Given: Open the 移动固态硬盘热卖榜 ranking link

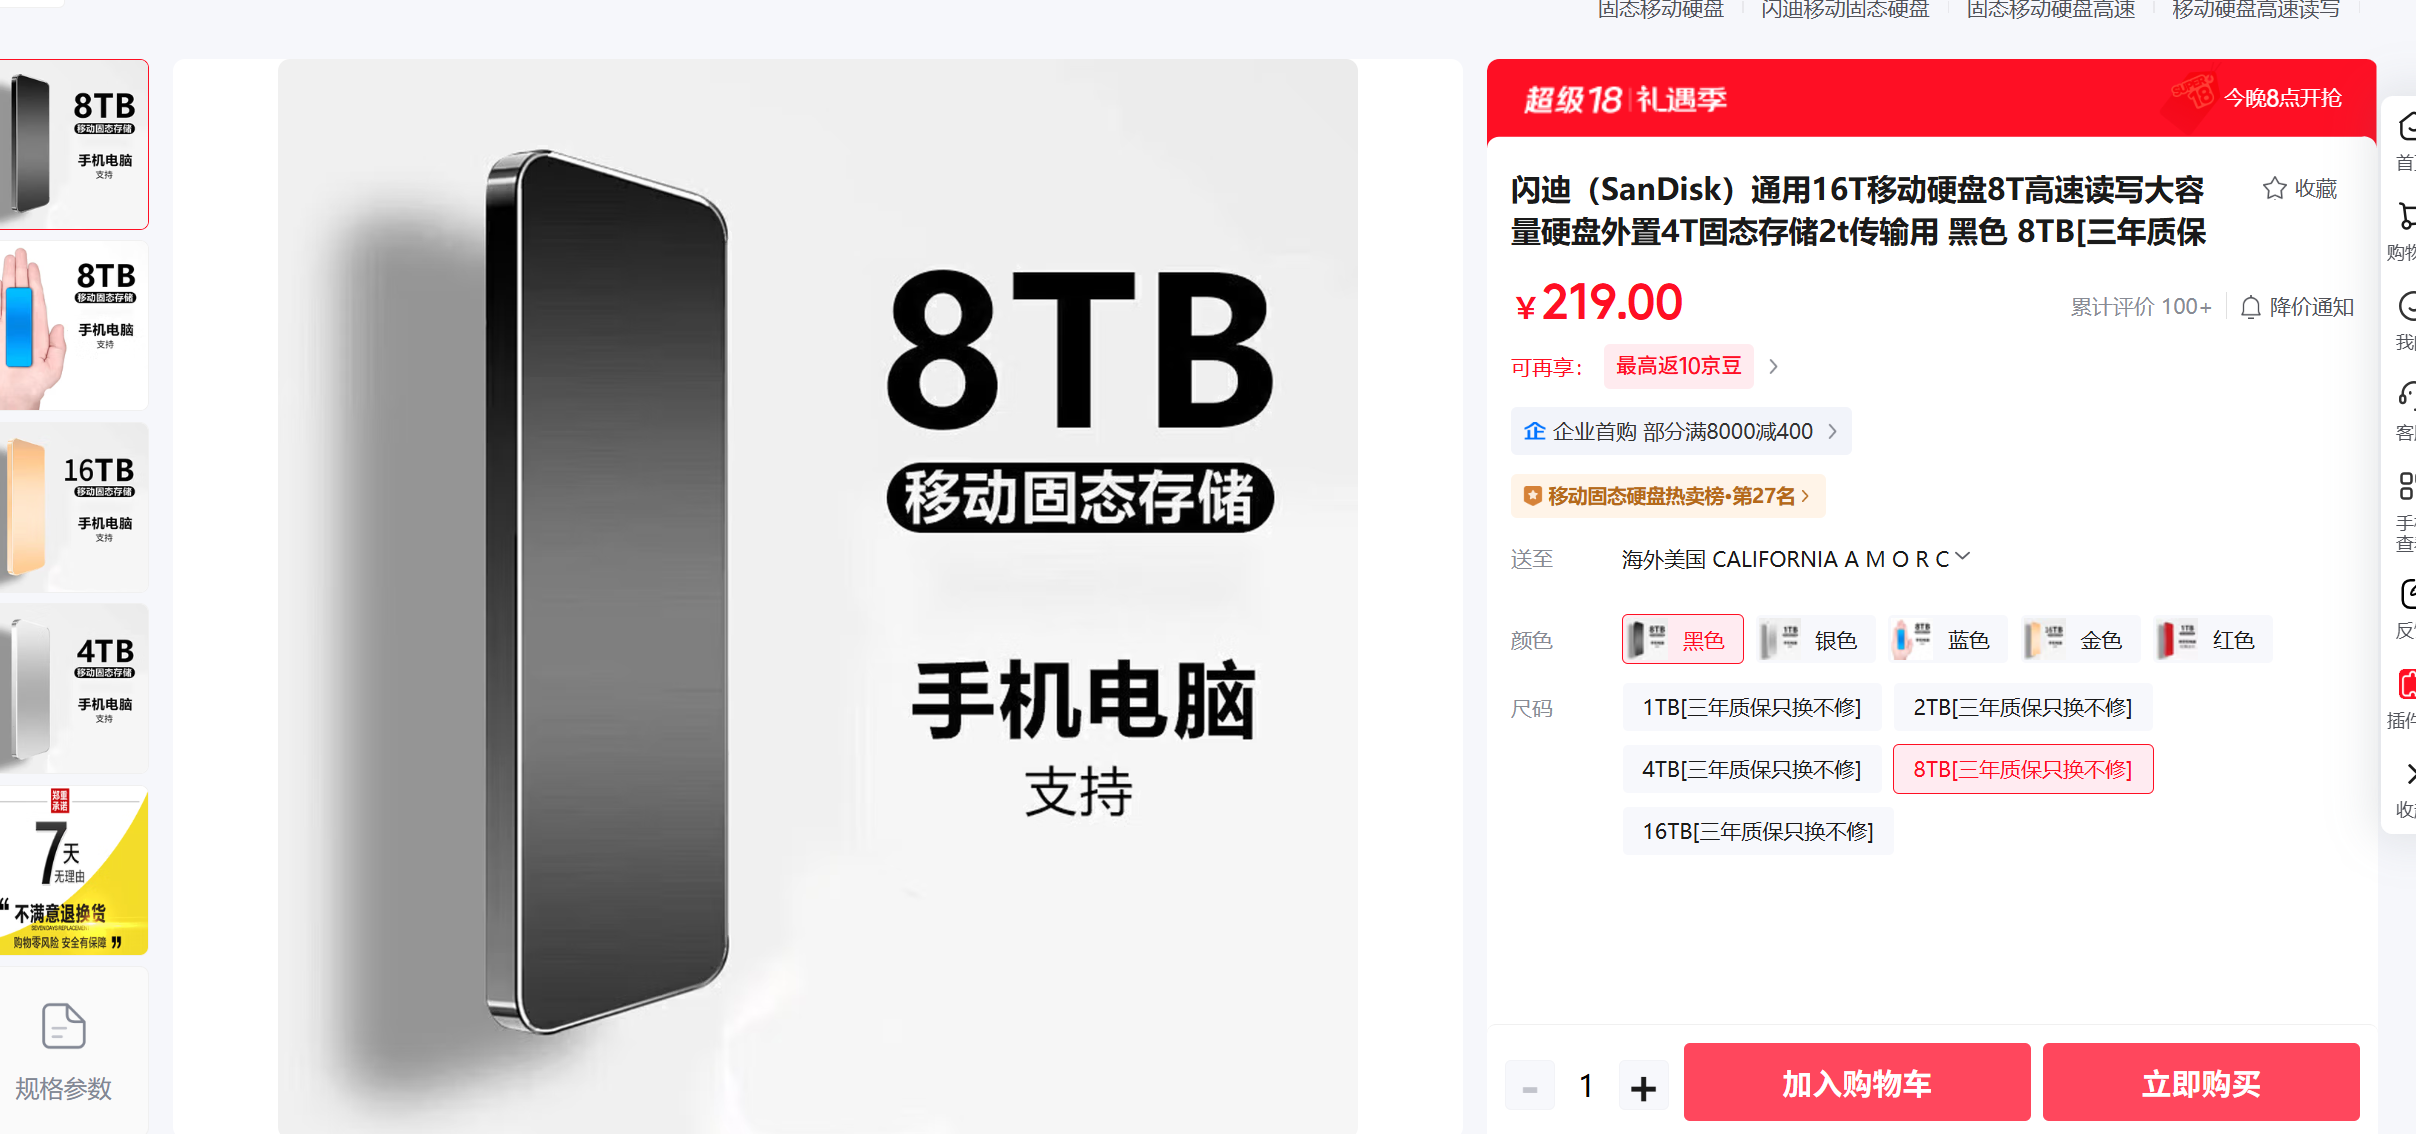Looking at the screenshot, I should 1667,496.
